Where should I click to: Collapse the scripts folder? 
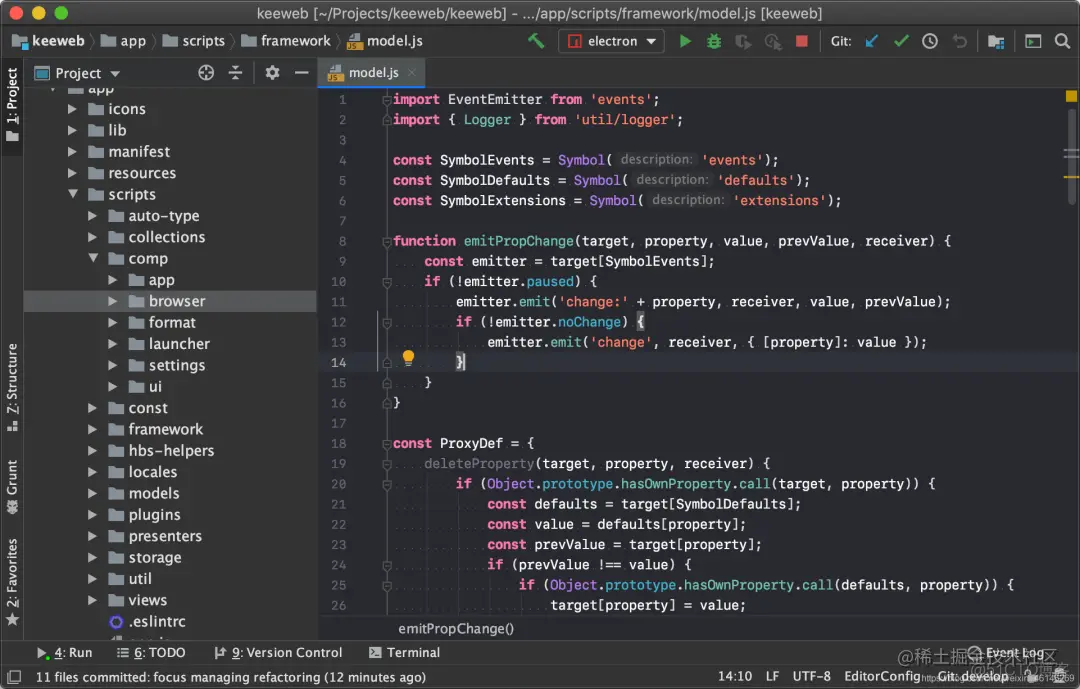72,194
